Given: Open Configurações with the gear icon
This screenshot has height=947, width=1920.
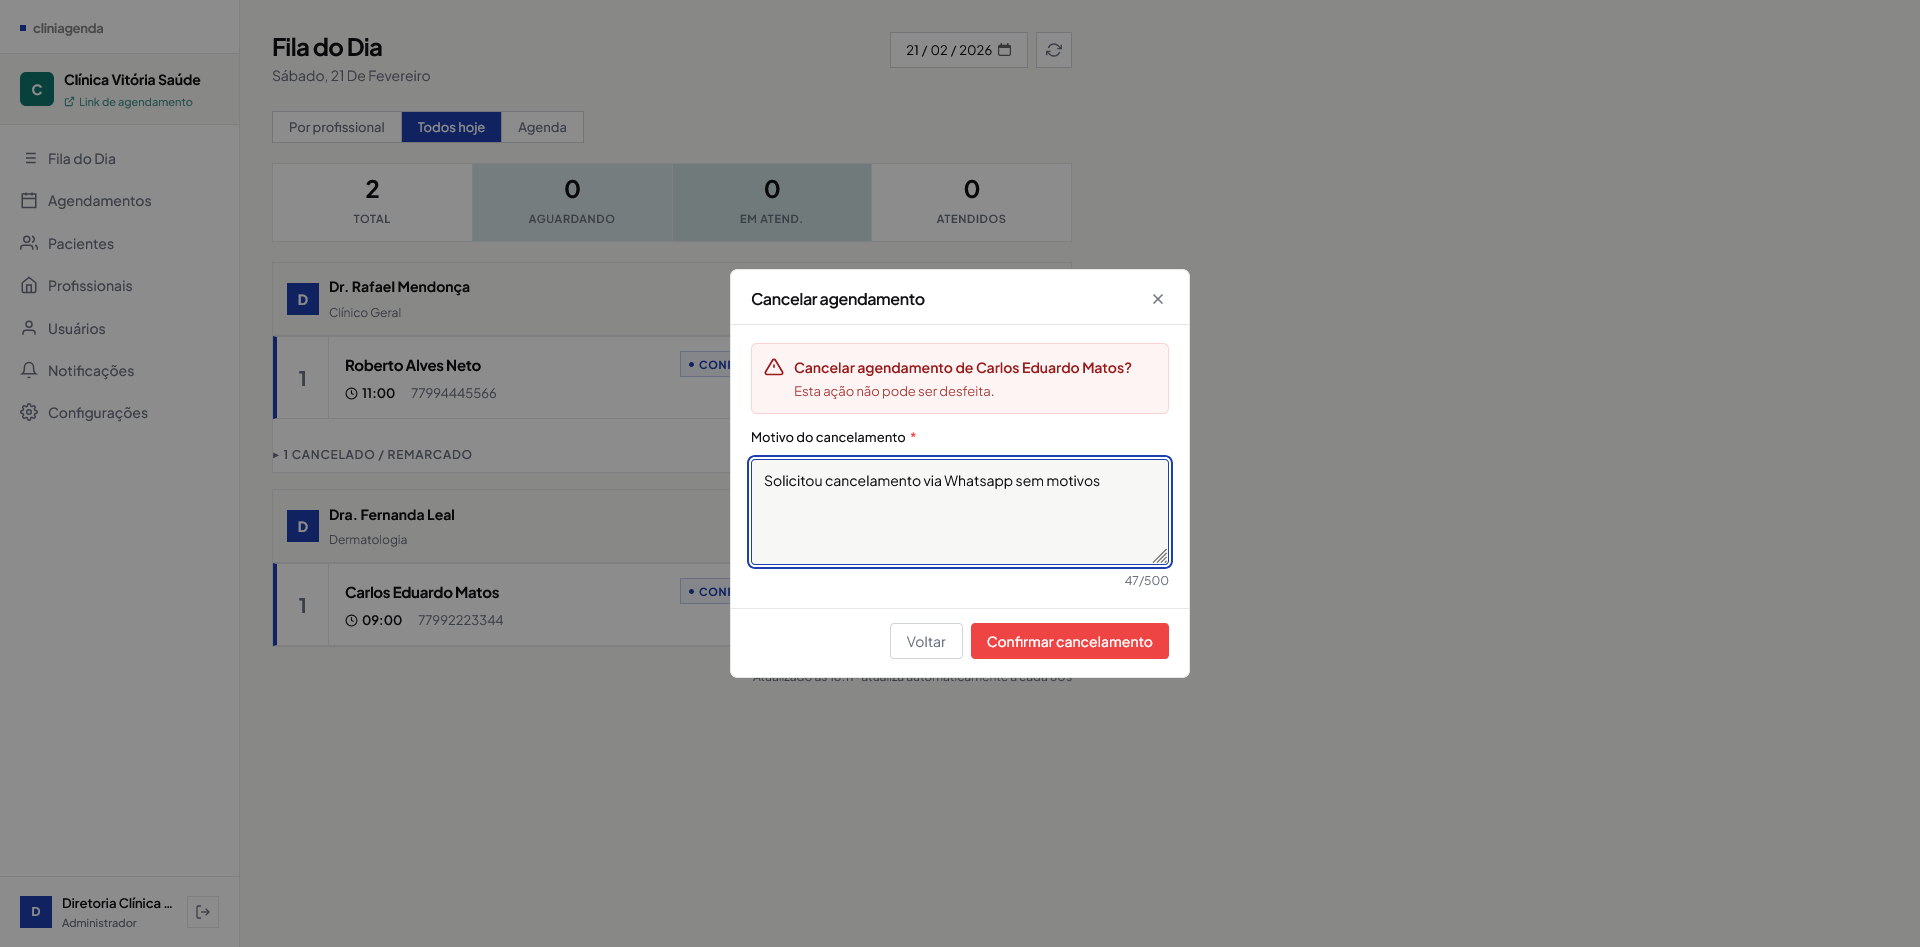Looking at the screenshot, I should click(29, 412).
